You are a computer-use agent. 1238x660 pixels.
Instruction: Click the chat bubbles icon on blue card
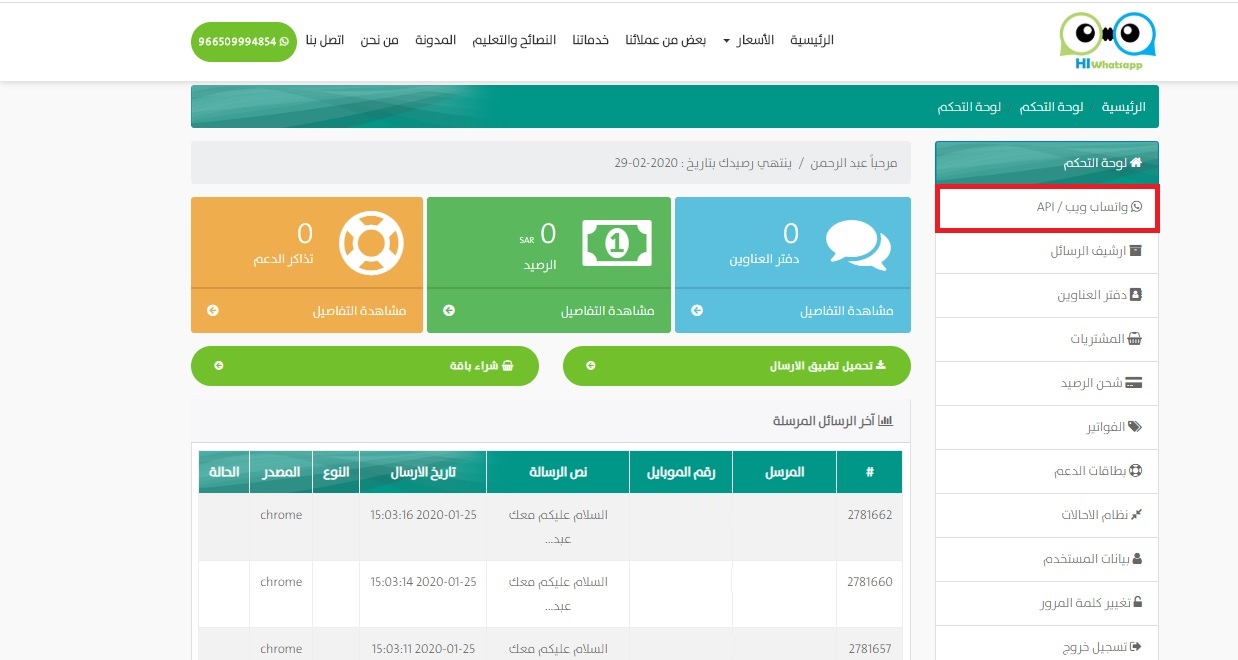click(x=858, y=243)
